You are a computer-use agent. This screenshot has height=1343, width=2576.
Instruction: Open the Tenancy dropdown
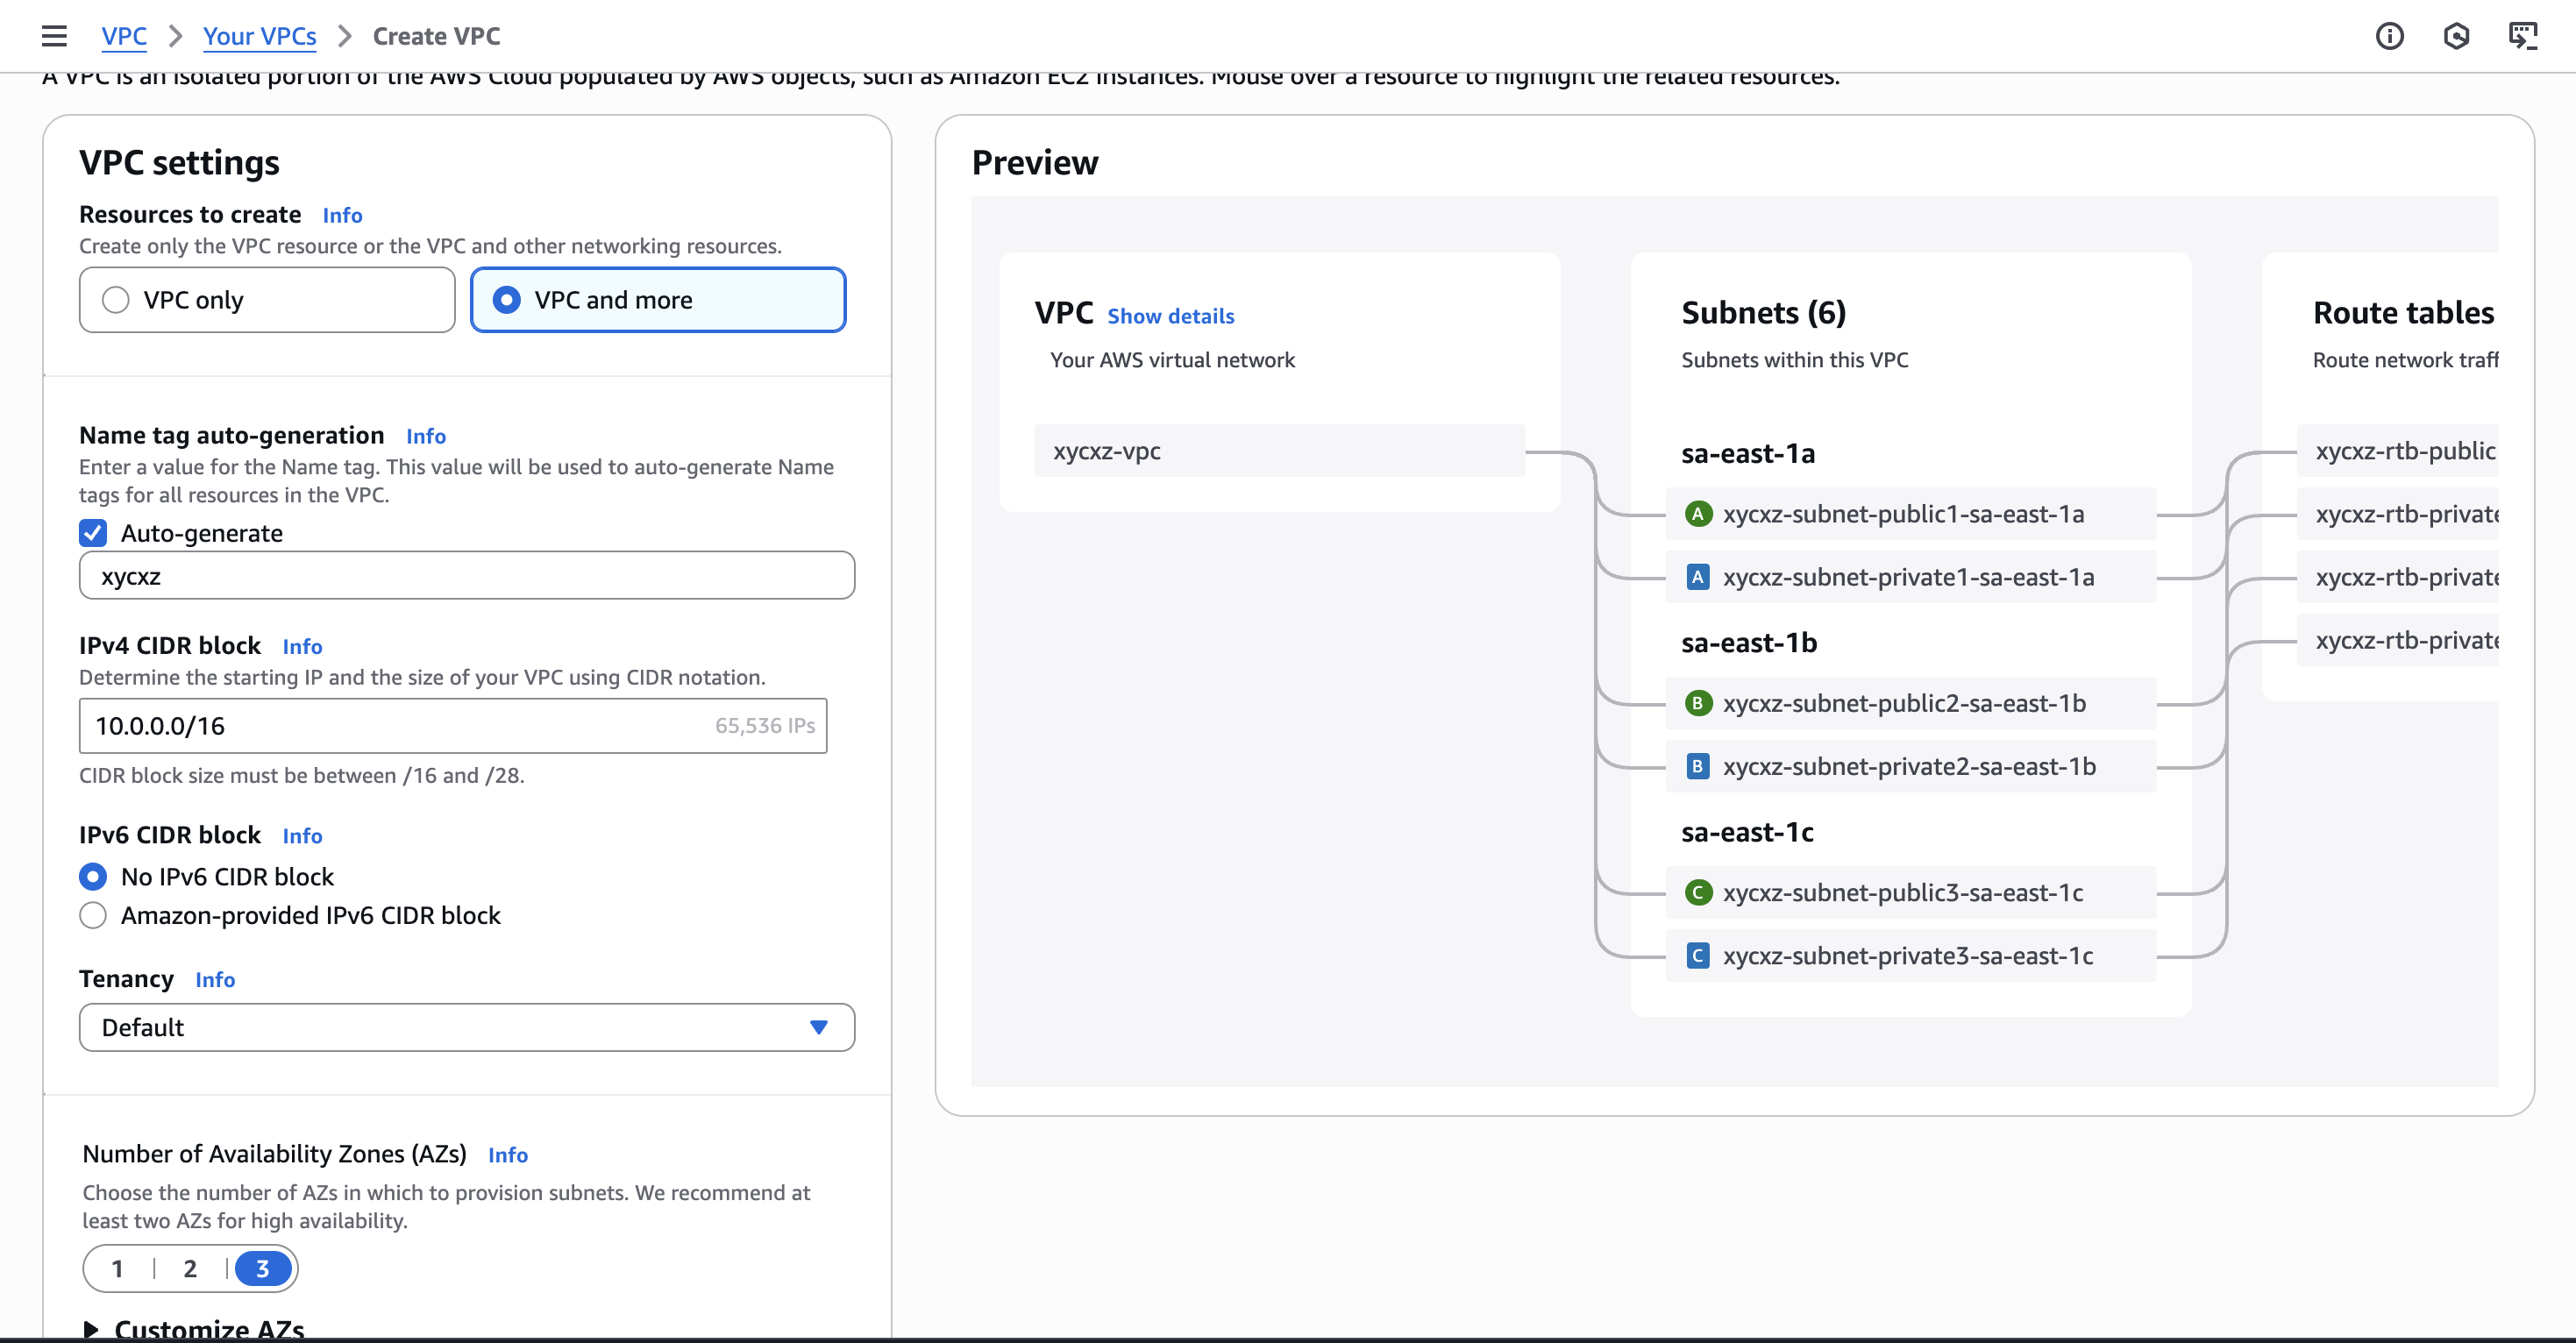[466, 1028]
